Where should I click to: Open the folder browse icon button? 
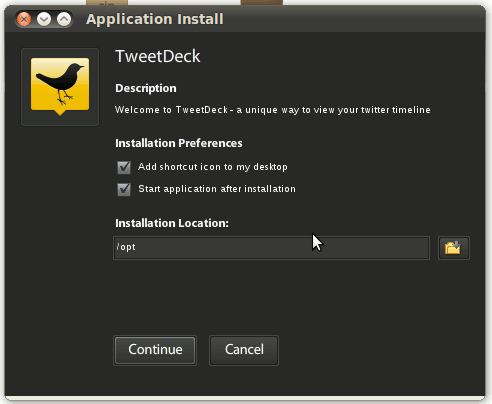click(x=454, y=248)
